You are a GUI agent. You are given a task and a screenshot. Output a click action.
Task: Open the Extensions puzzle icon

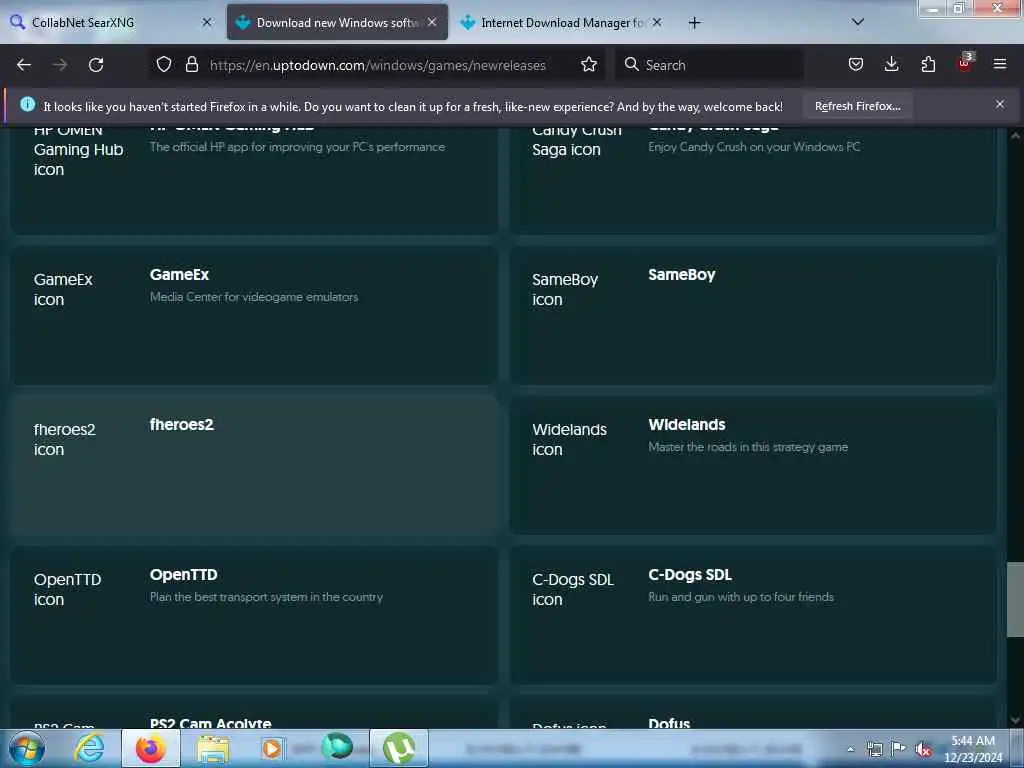click(x=928, y=64)
